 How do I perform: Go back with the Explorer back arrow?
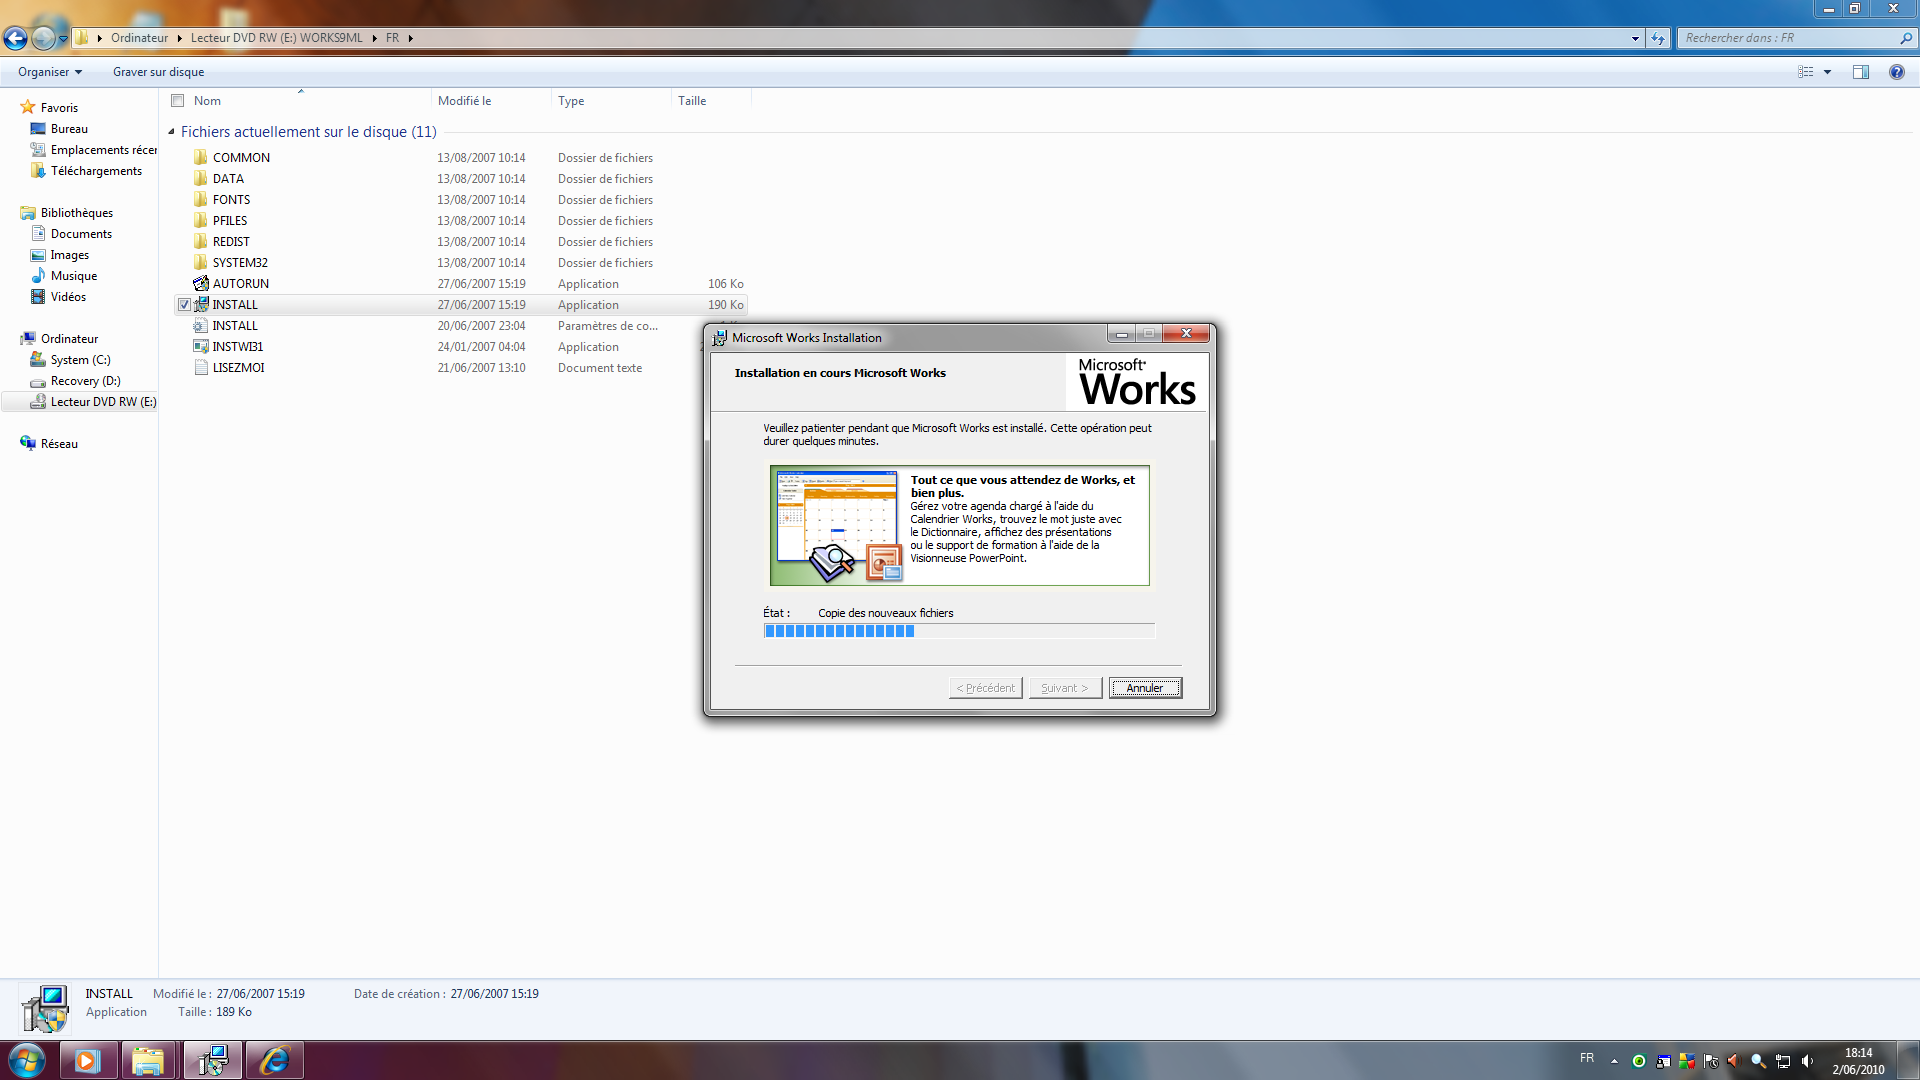pos(15,38)
